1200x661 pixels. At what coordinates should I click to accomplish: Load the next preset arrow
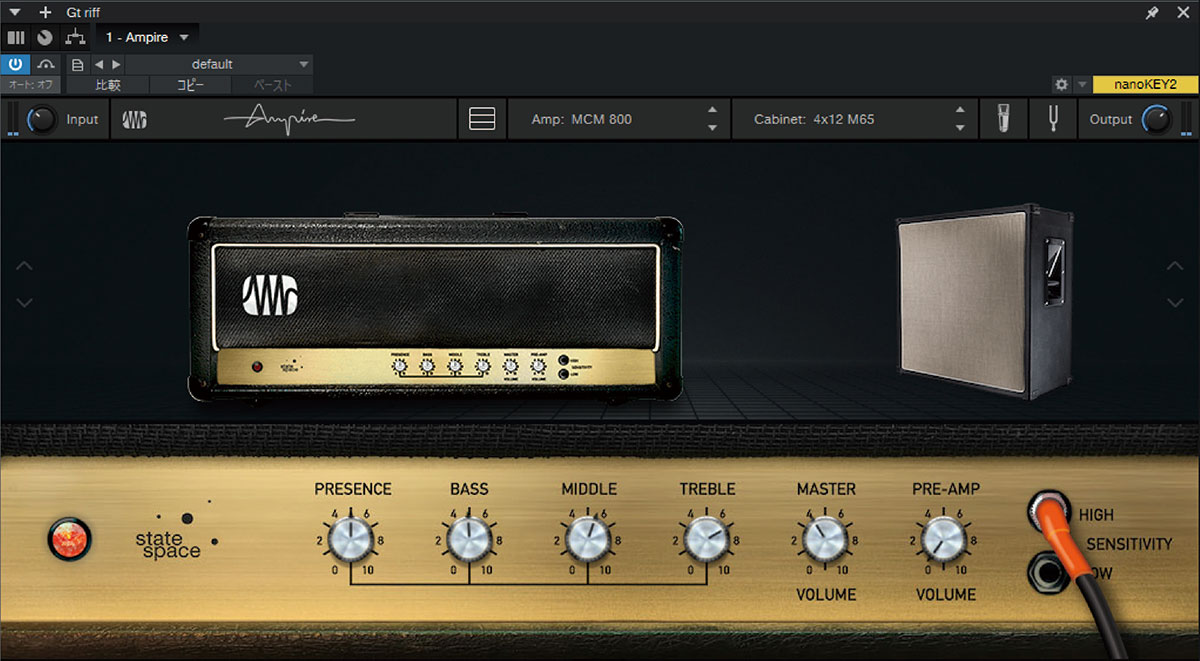click(115, 64)
